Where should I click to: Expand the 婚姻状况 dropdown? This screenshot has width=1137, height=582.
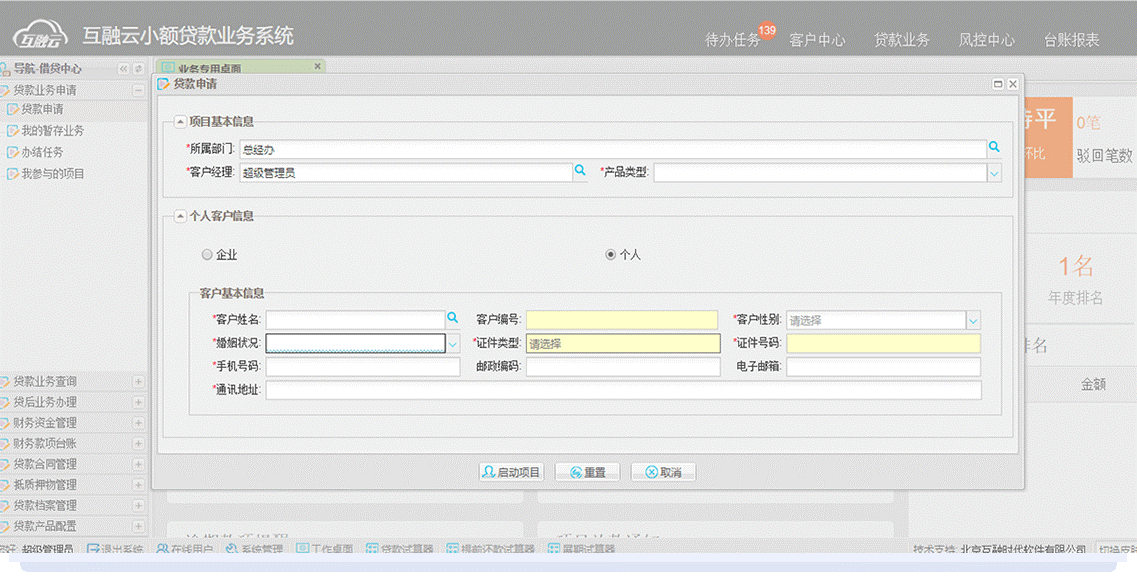[x=452, y=344]
